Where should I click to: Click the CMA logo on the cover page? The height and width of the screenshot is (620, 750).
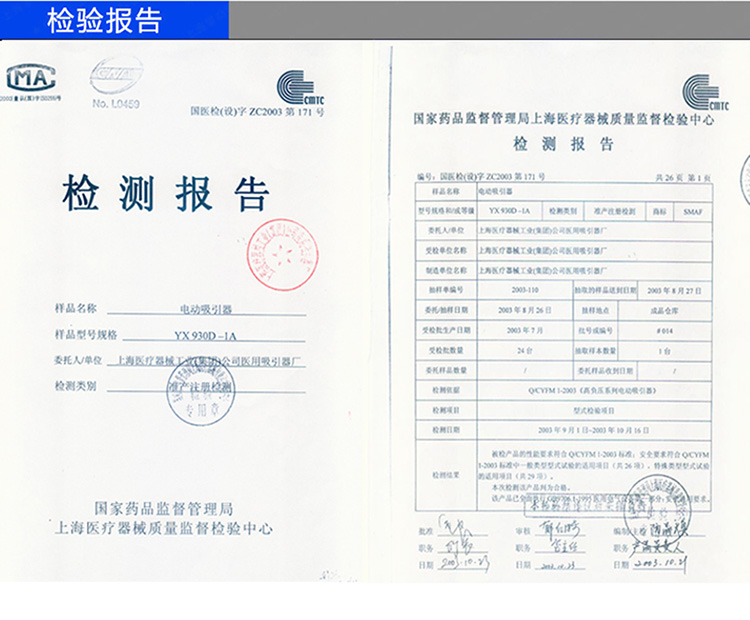30,78
